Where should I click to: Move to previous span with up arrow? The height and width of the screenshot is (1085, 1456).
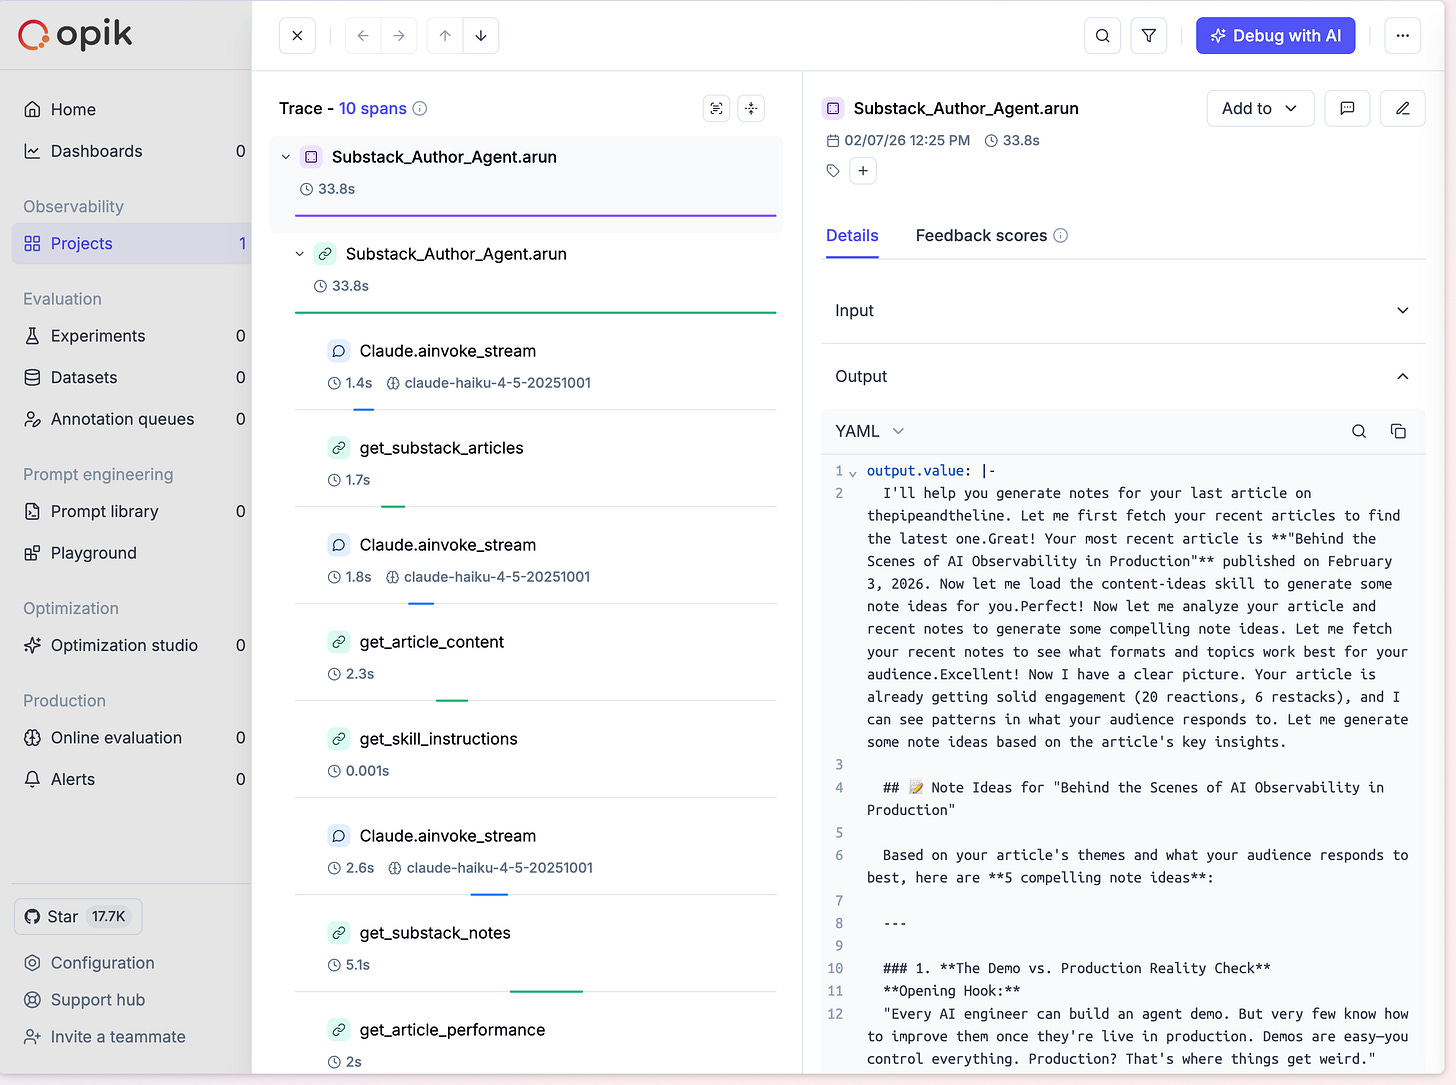(x=445, y=36)
